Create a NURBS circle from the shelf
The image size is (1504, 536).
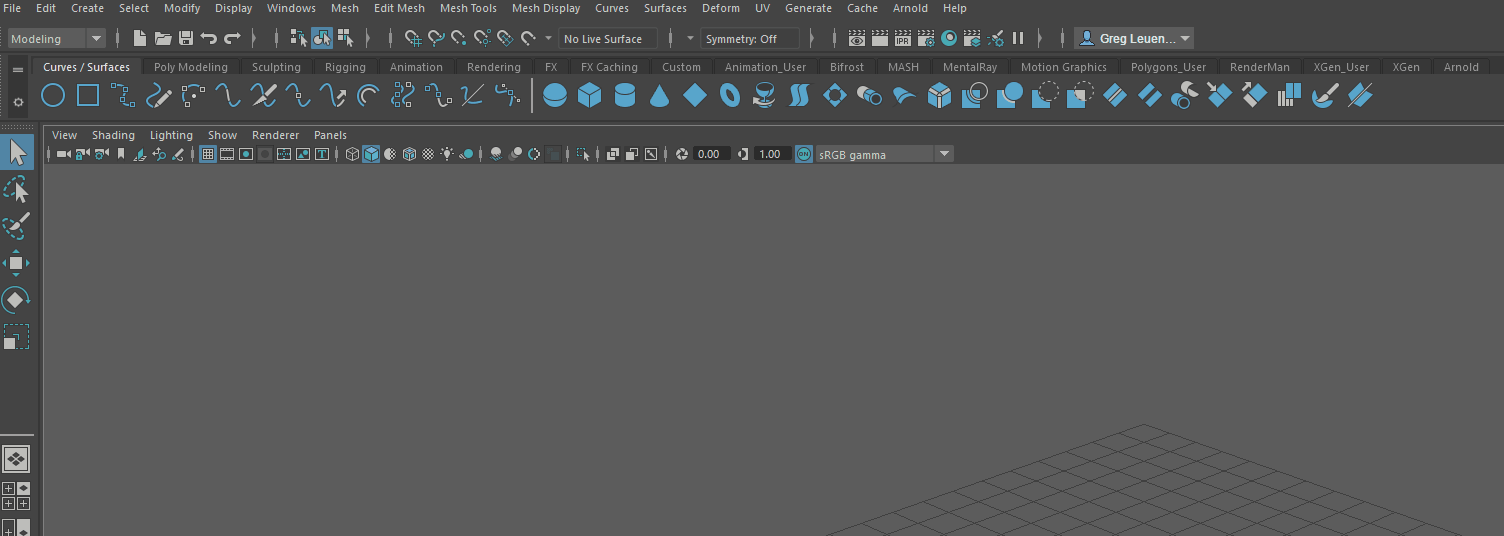pos(53,96)
